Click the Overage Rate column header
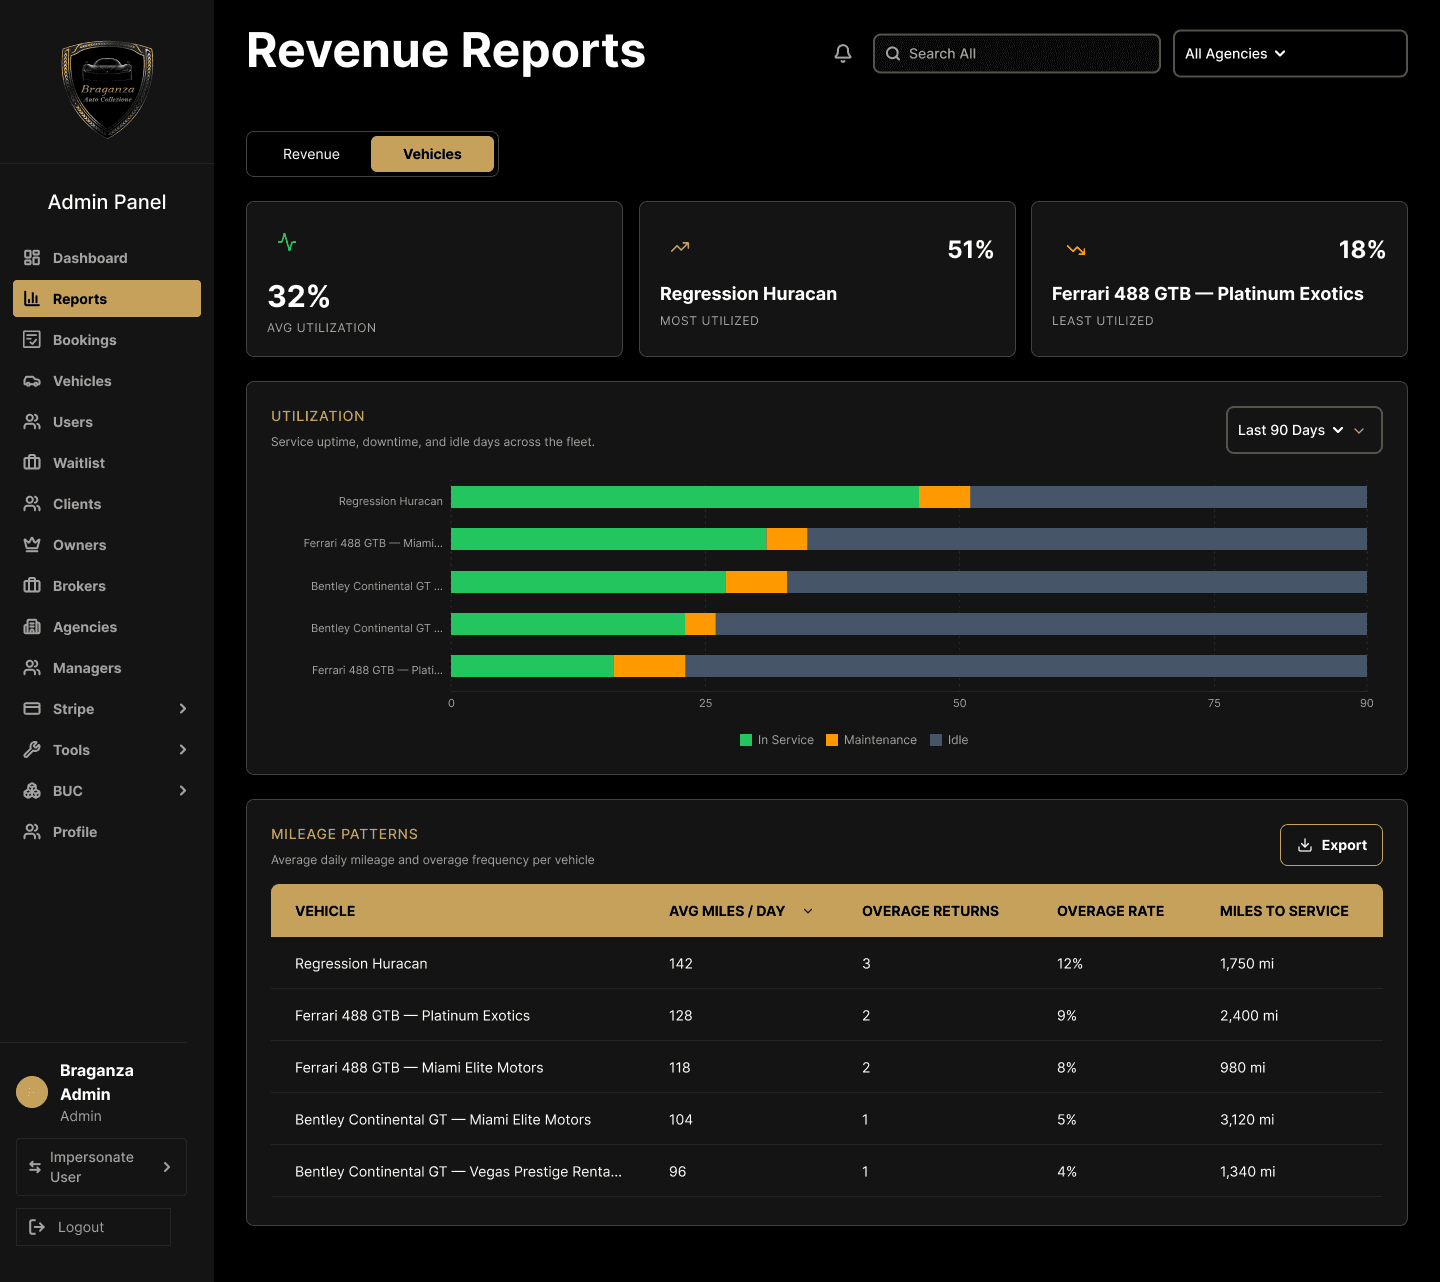 [1110, 911]
